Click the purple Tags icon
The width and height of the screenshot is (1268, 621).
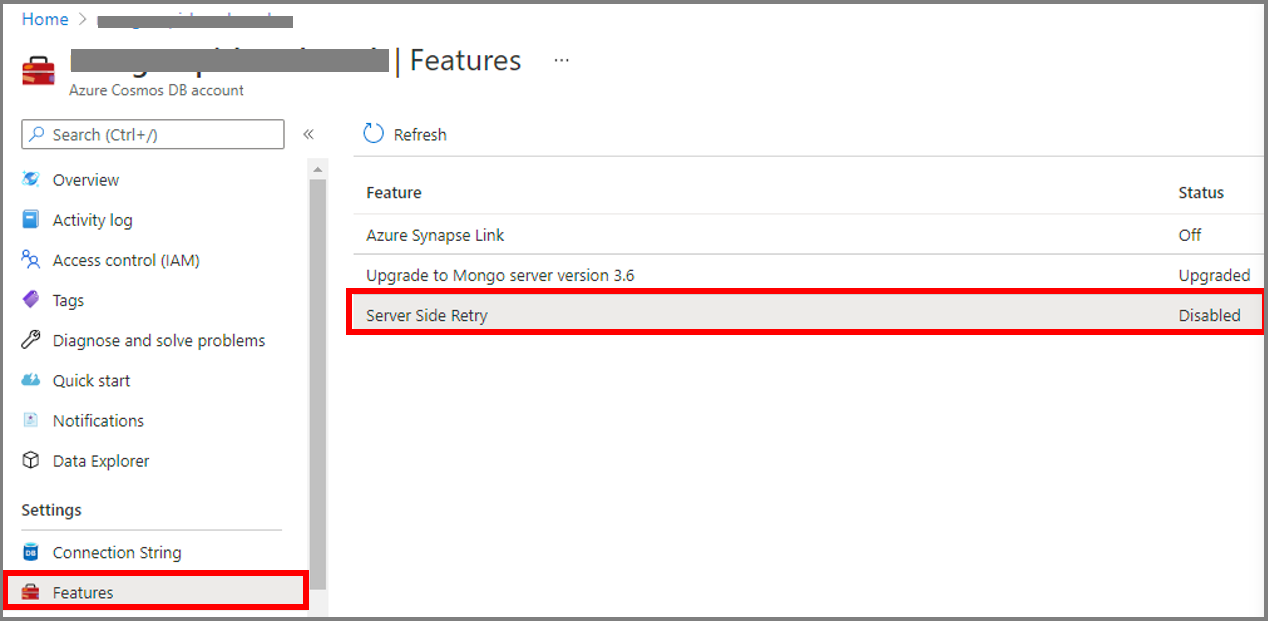click(x=31, y=300)
